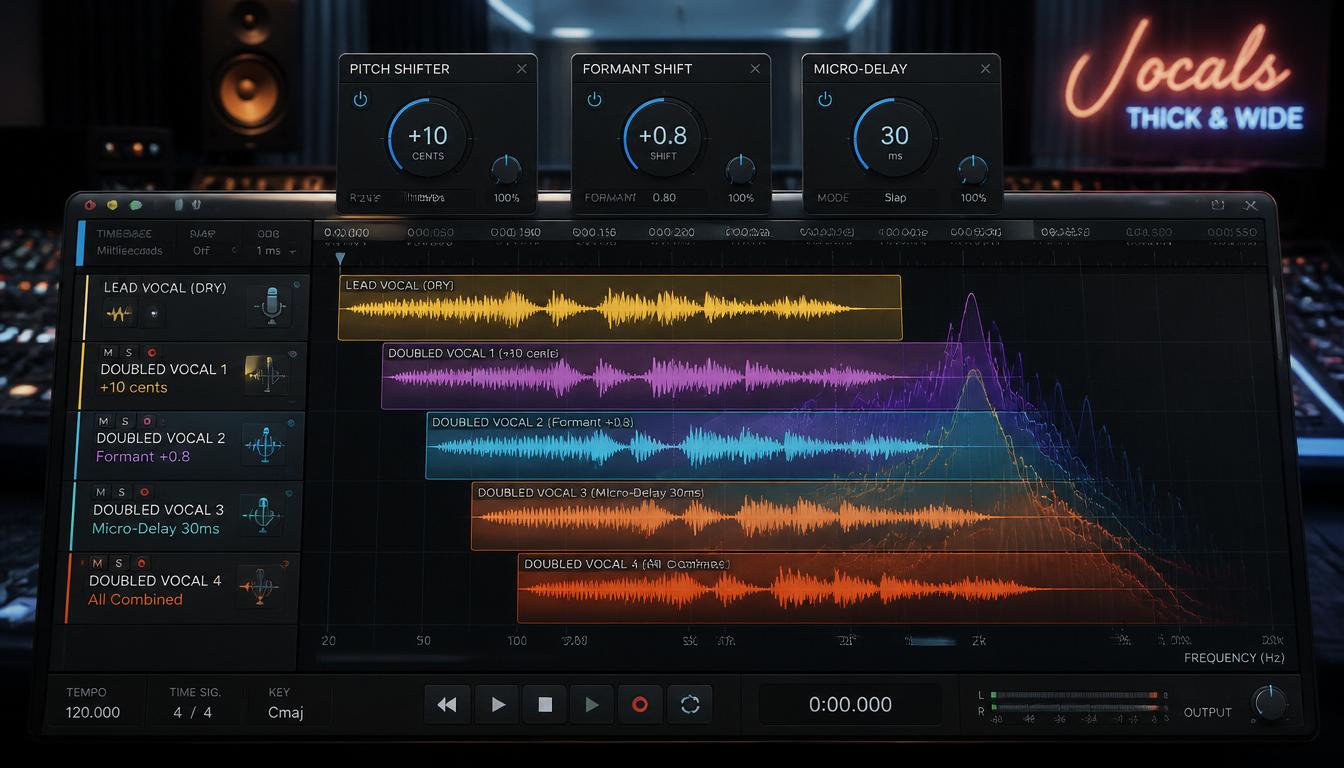Click Micro-Delay 100% mix knob
The width and height of the screenshot is (1344, 768).
pos(973,169)
